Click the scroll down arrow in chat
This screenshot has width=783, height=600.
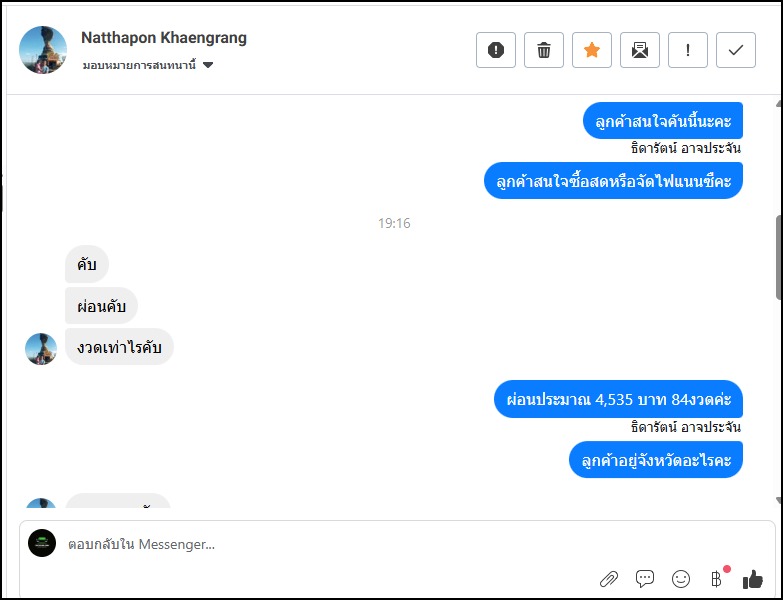(779, 500)
